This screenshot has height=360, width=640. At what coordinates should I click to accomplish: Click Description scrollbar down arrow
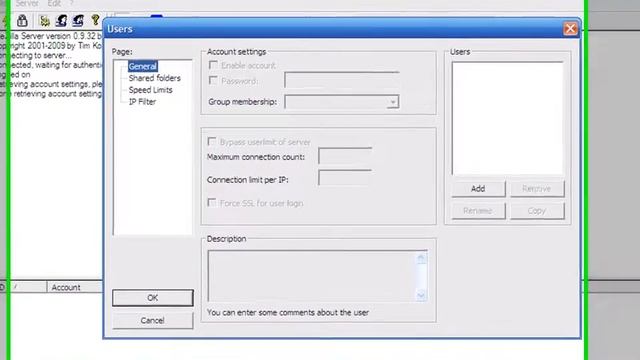point(421,295)
